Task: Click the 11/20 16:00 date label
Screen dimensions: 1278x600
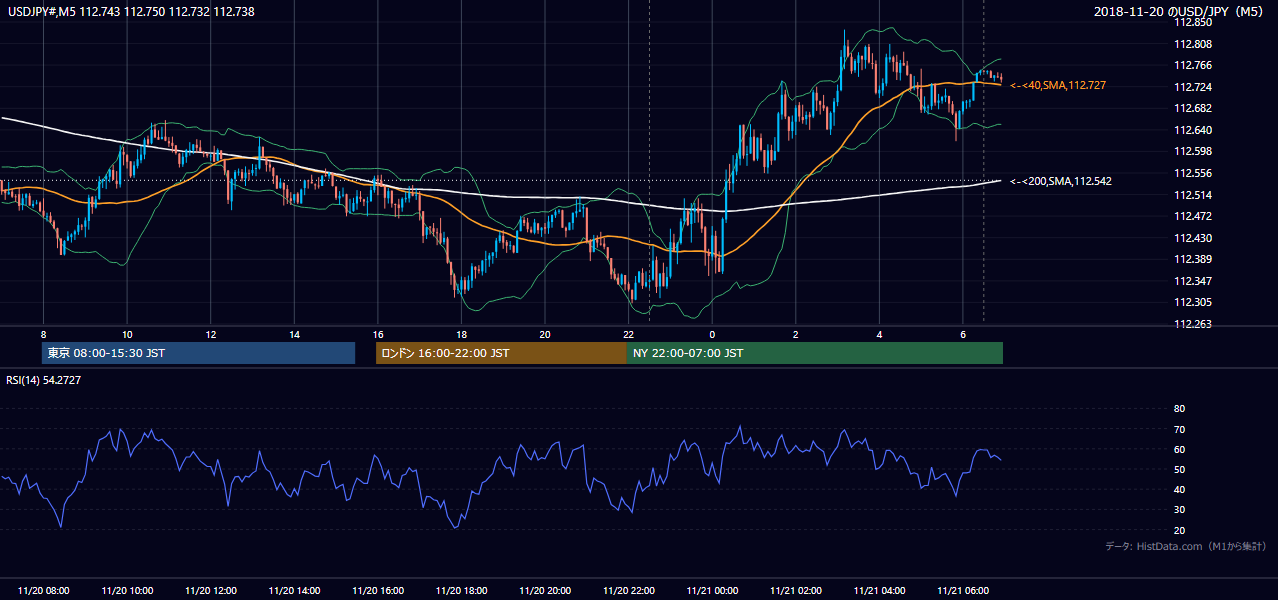Action: [x=378, y=591]
